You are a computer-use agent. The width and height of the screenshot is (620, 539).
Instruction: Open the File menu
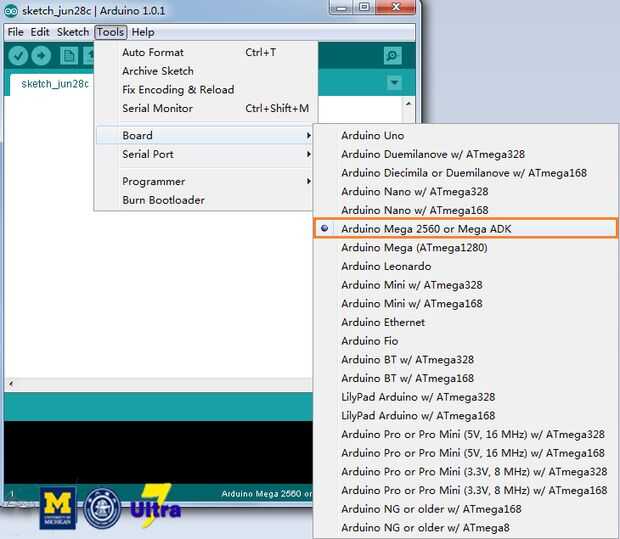click(x=16, y=32)
